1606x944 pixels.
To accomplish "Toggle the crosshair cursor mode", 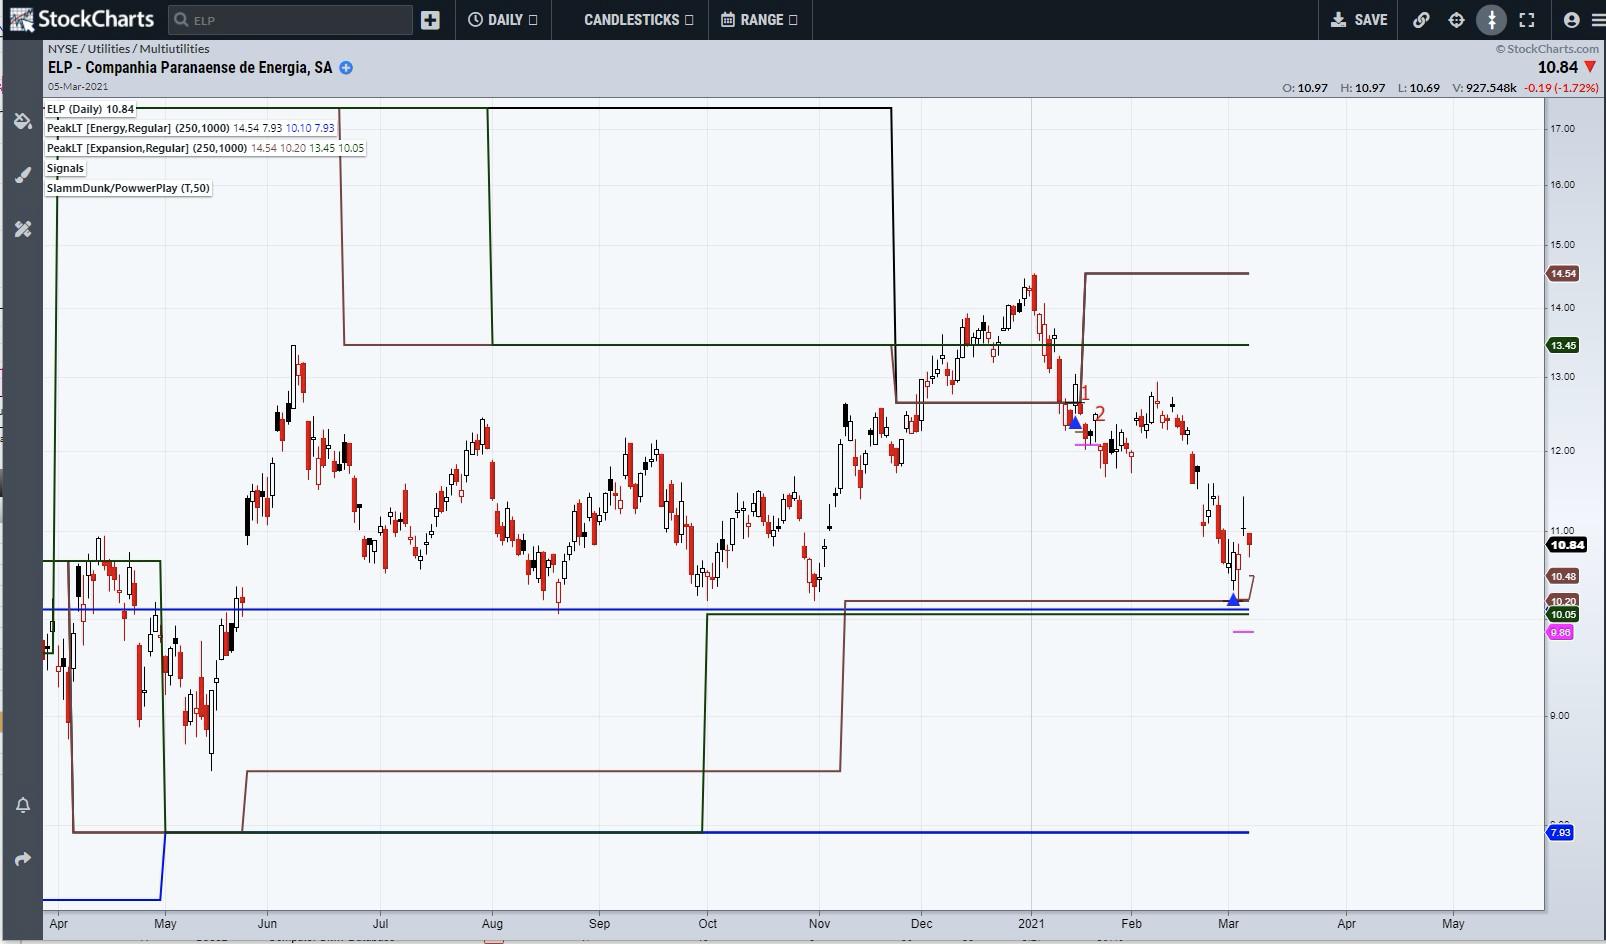I will [1456, 20].
